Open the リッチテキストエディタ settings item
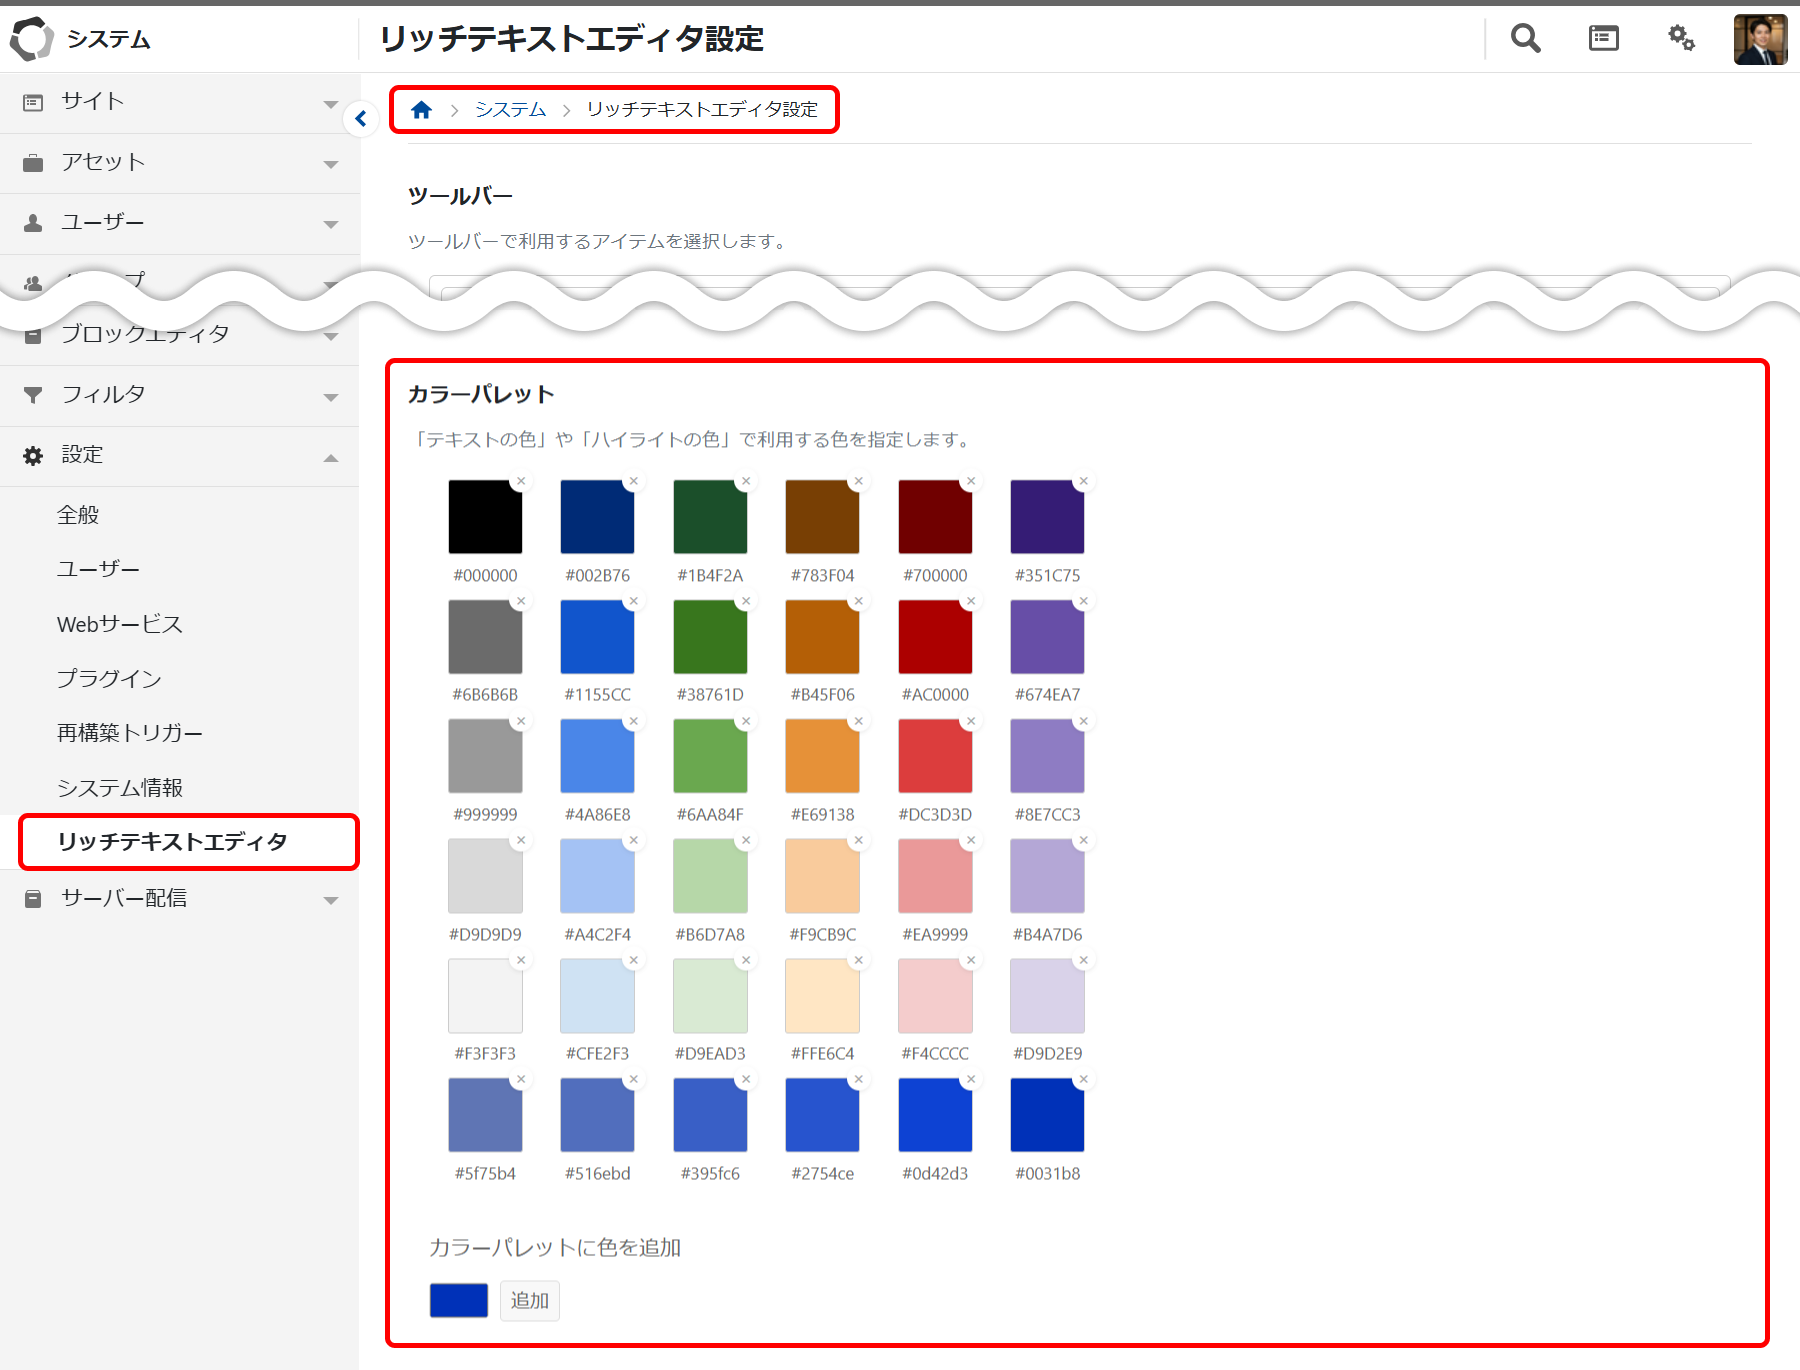The image size is (1800, 1370). point(172,842)
